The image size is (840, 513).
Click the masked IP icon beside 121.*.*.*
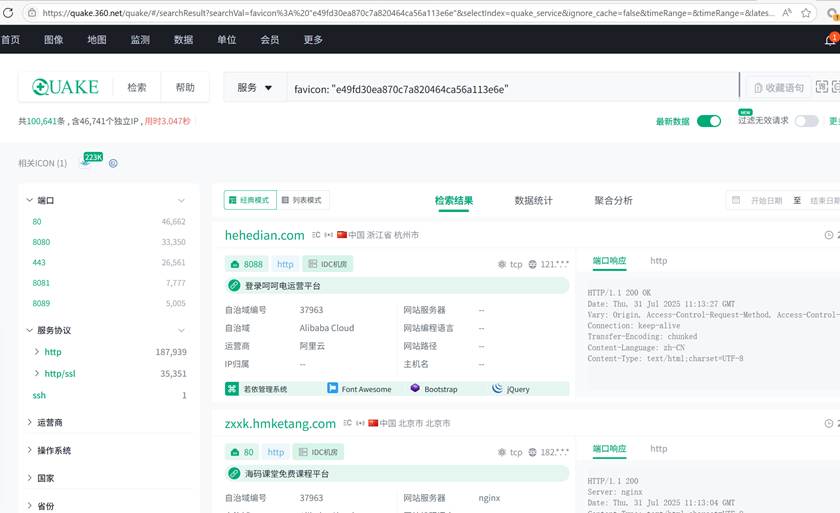tap(532, 264)
